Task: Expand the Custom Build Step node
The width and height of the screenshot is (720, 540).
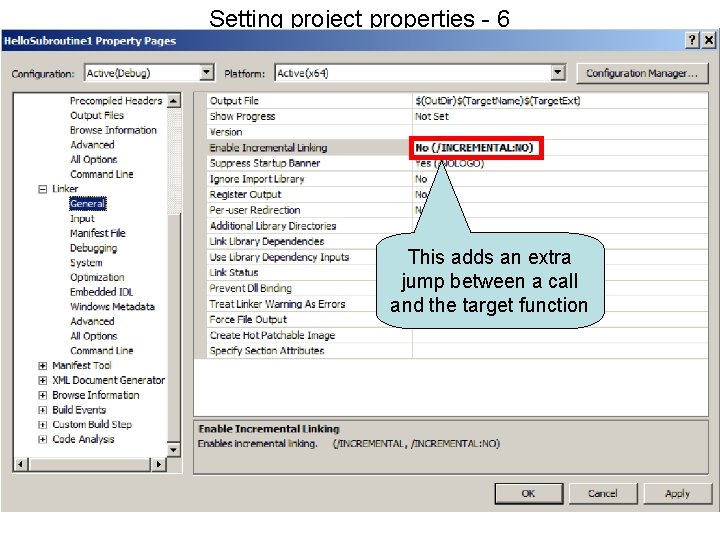Action: point(42,425)
